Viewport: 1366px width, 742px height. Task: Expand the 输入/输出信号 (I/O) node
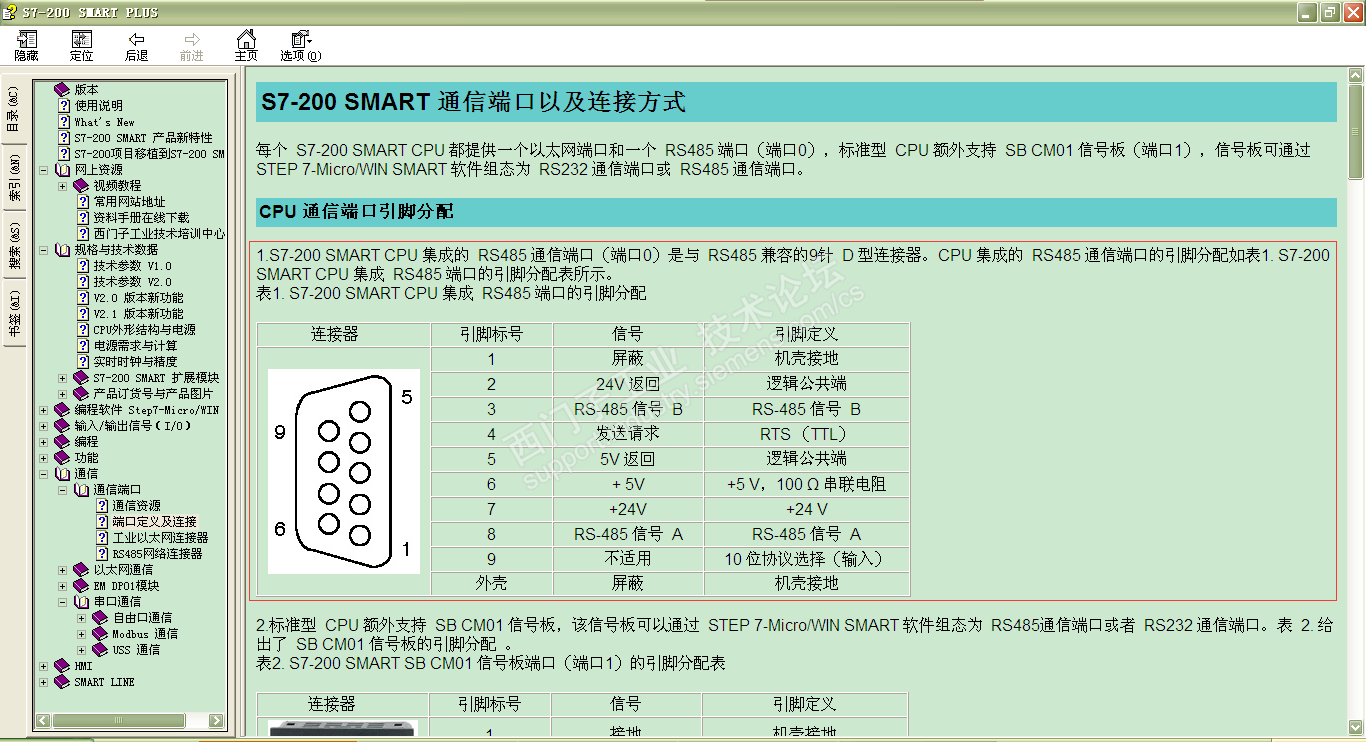[x=43, y=426]
